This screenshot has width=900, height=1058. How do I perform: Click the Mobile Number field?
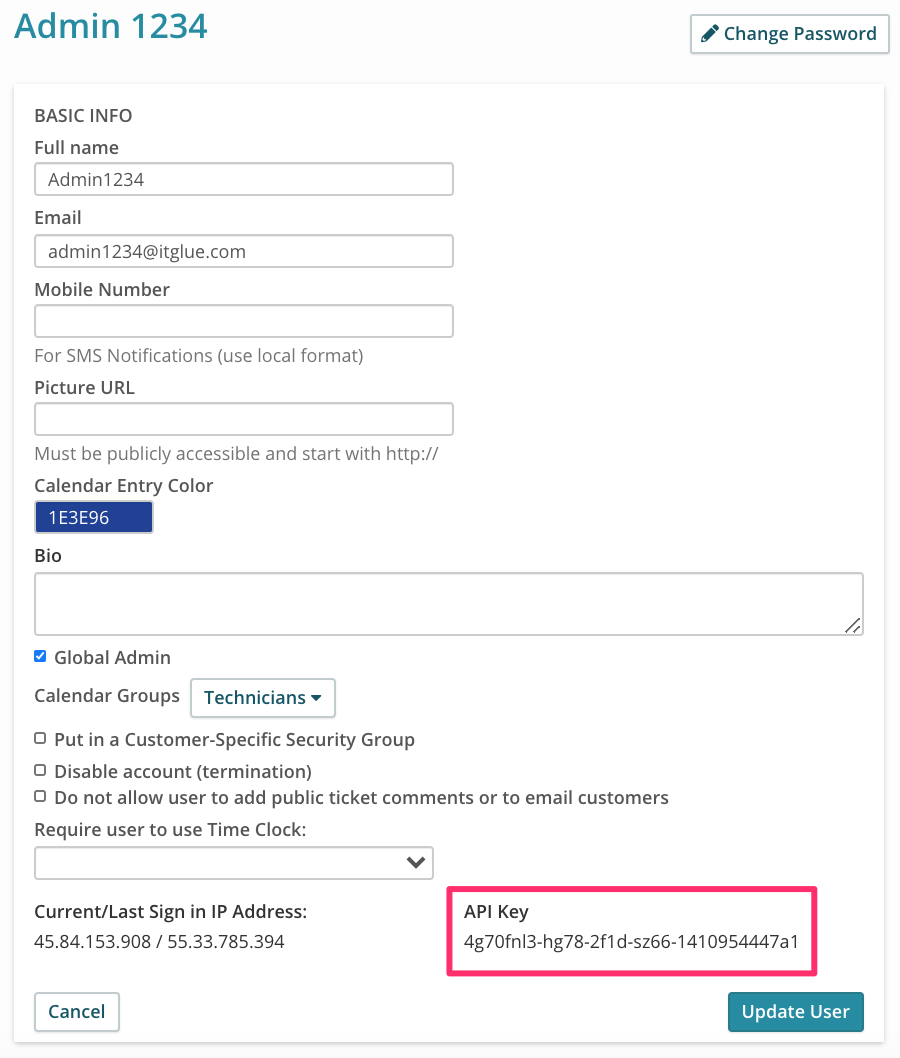click(x=243, y=321)
